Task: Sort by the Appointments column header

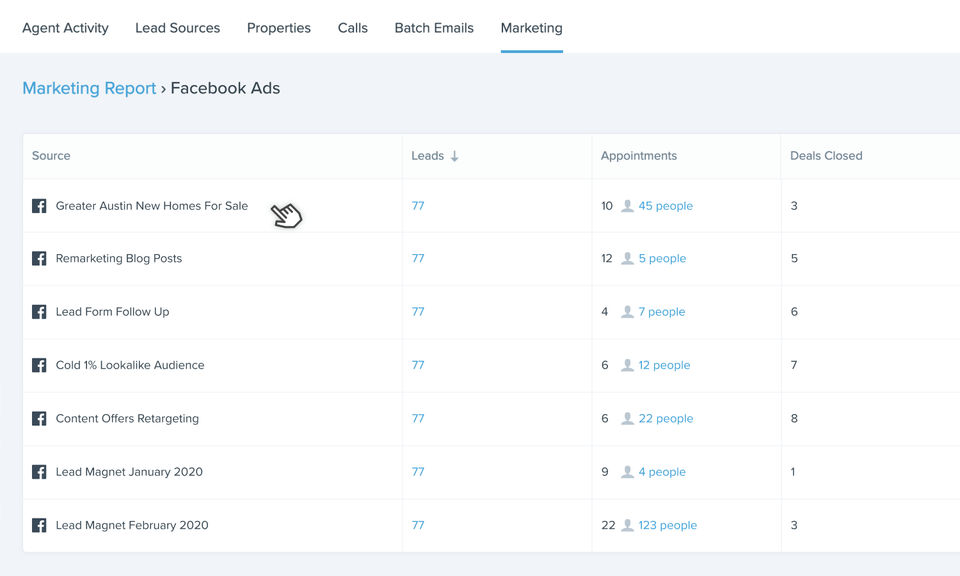Action: (x=638, y=156)
